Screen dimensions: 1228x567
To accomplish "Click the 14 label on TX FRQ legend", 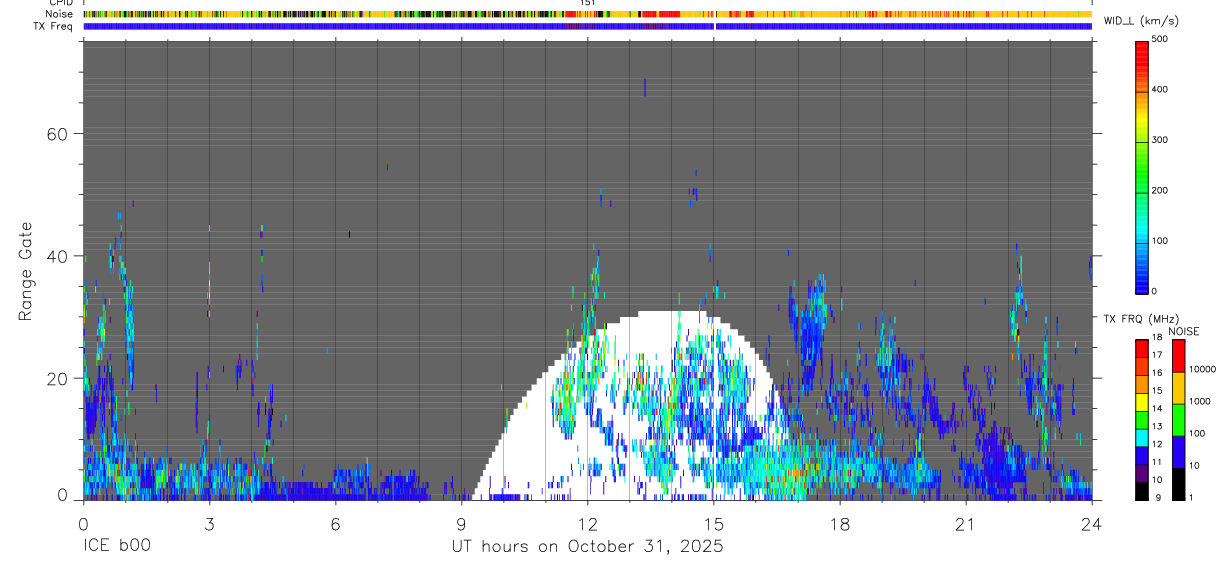I will tap(1157, 408).
